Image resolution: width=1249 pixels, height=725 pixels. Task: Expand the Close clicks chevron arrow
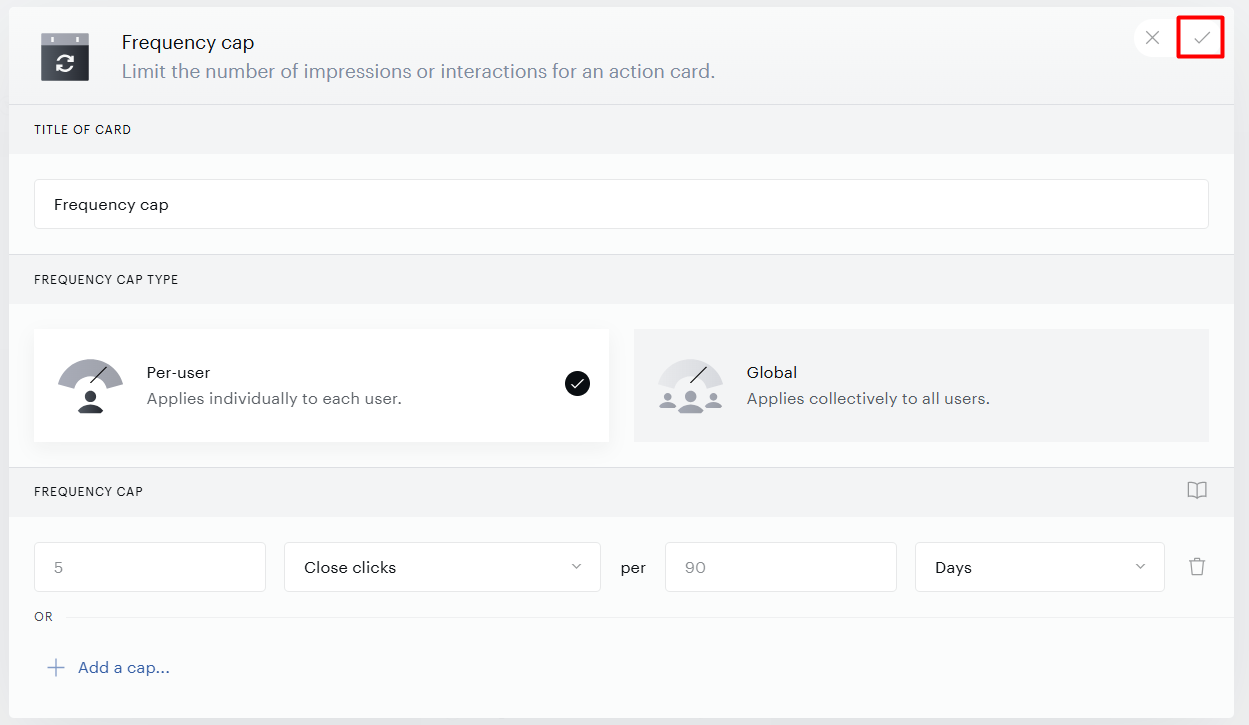[576, 567]
